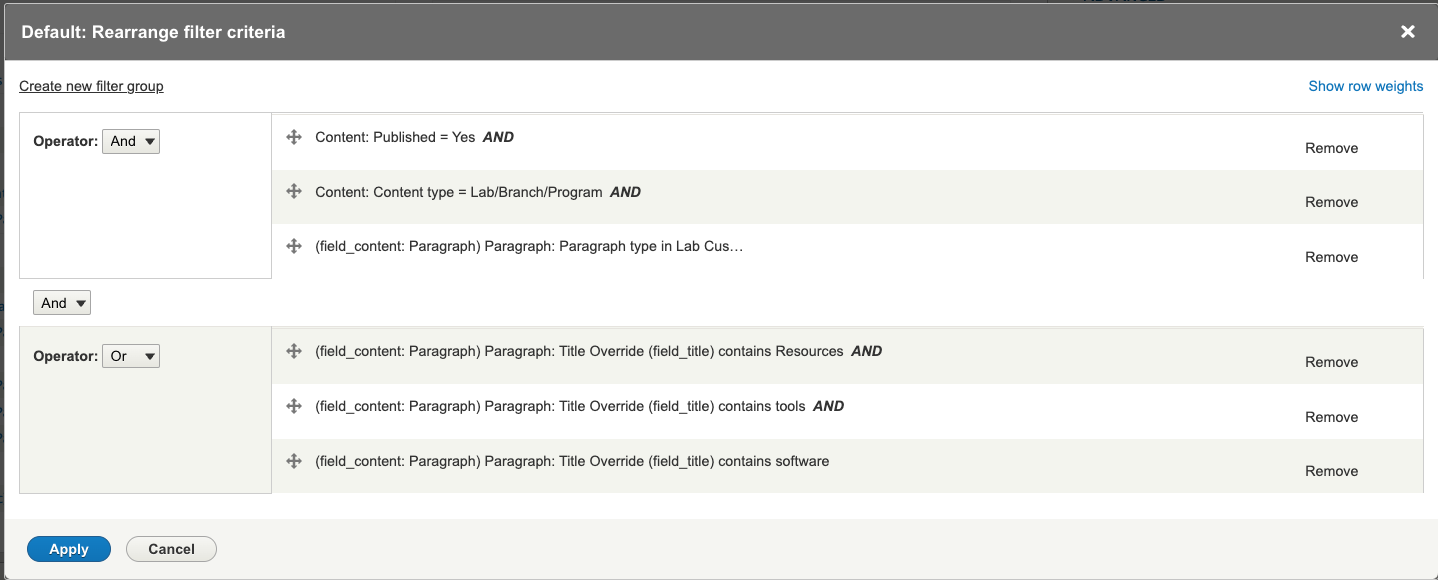The image size is (1438, 580).
Task: Select the Title Override contains Resources text
Action: point(579,351)
